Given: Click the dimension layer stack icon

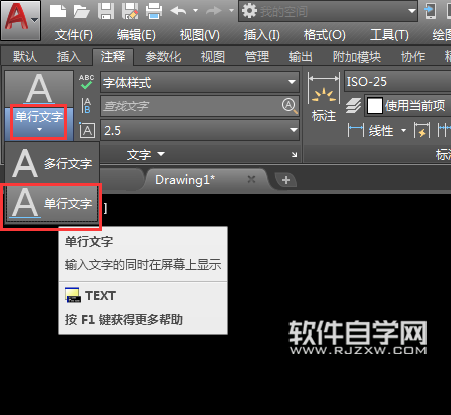Looking at the screenshot, I should (x=353, y=106).
